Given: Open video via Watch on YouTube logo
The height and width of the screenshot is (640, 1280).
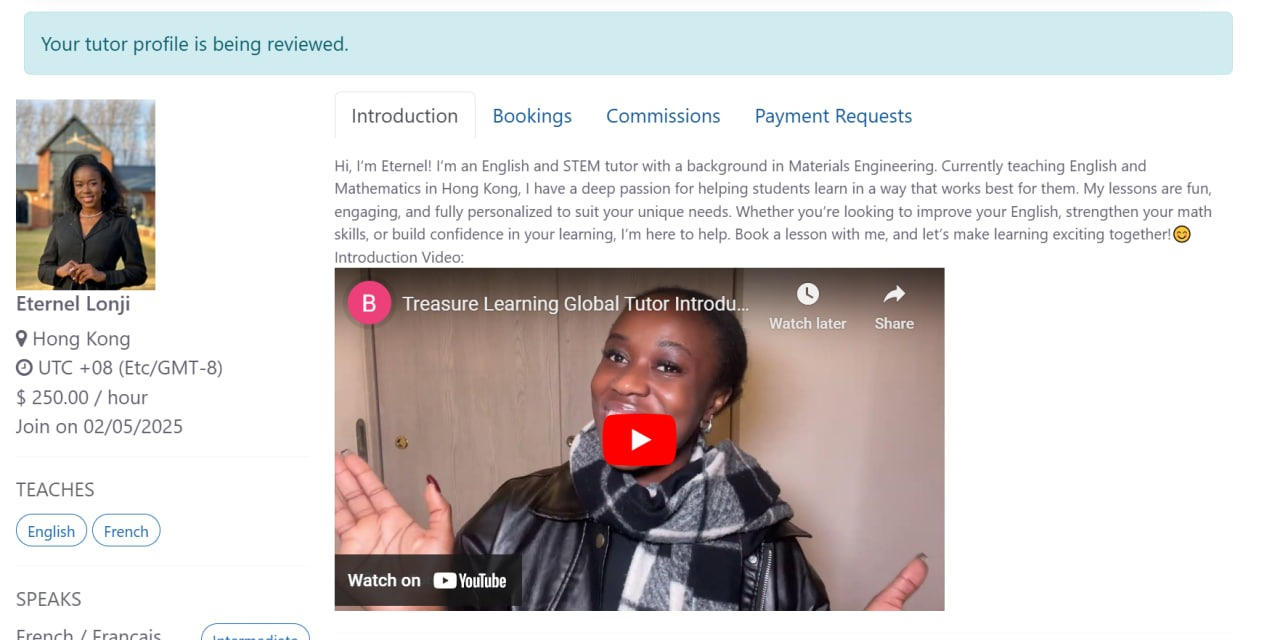Looking at the screenshot, I should click(427, 581).
